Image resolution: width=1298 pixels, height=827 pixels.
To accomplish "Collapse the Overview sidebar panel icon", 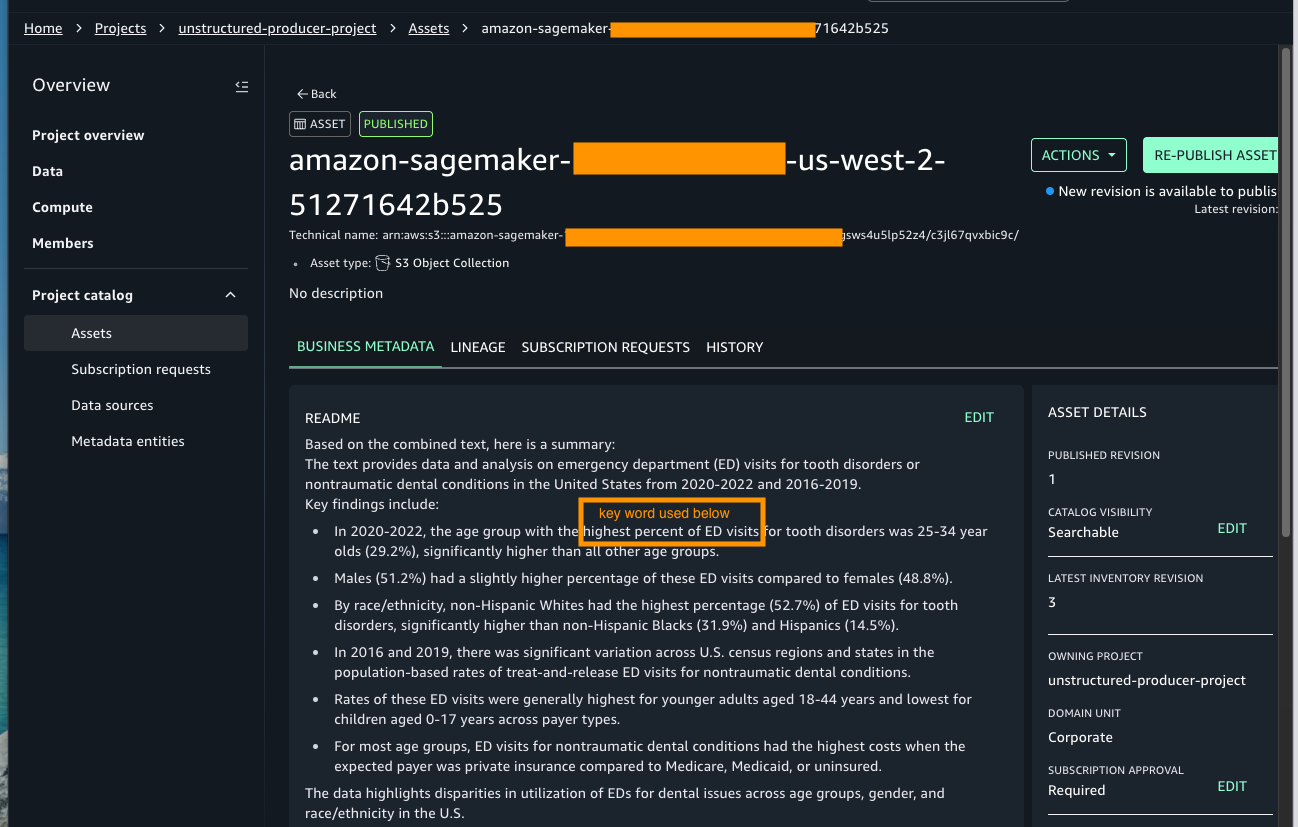I will coord(241,86).
